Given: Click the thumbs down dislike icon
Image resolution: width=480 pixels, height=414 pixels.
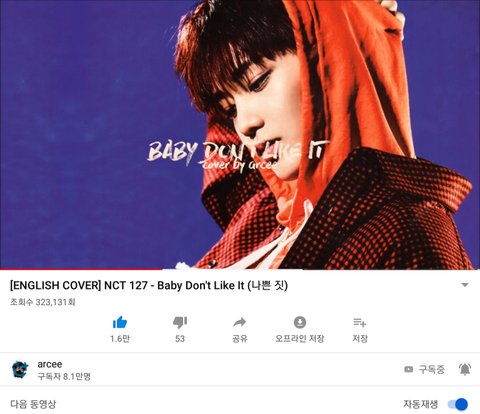Looking at the screenshot, I should pos(180,322).
